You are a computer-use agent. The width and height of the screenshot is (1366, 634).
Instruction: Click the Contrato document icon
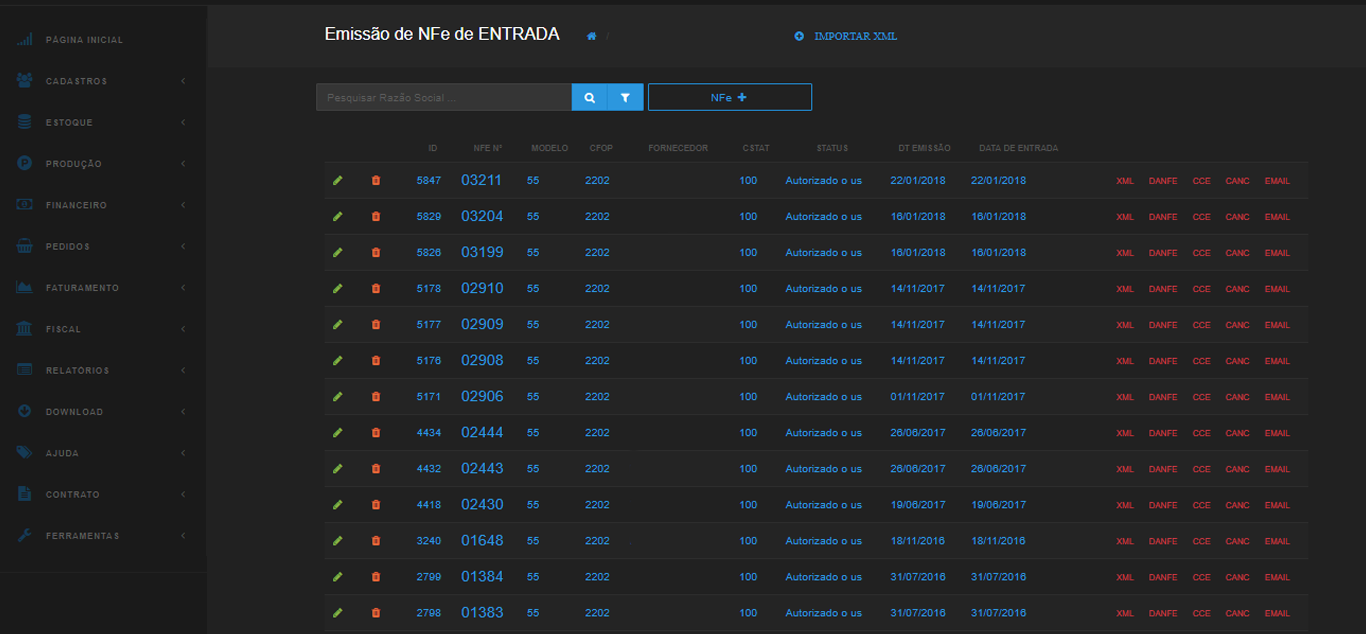(x=25, y=494)
